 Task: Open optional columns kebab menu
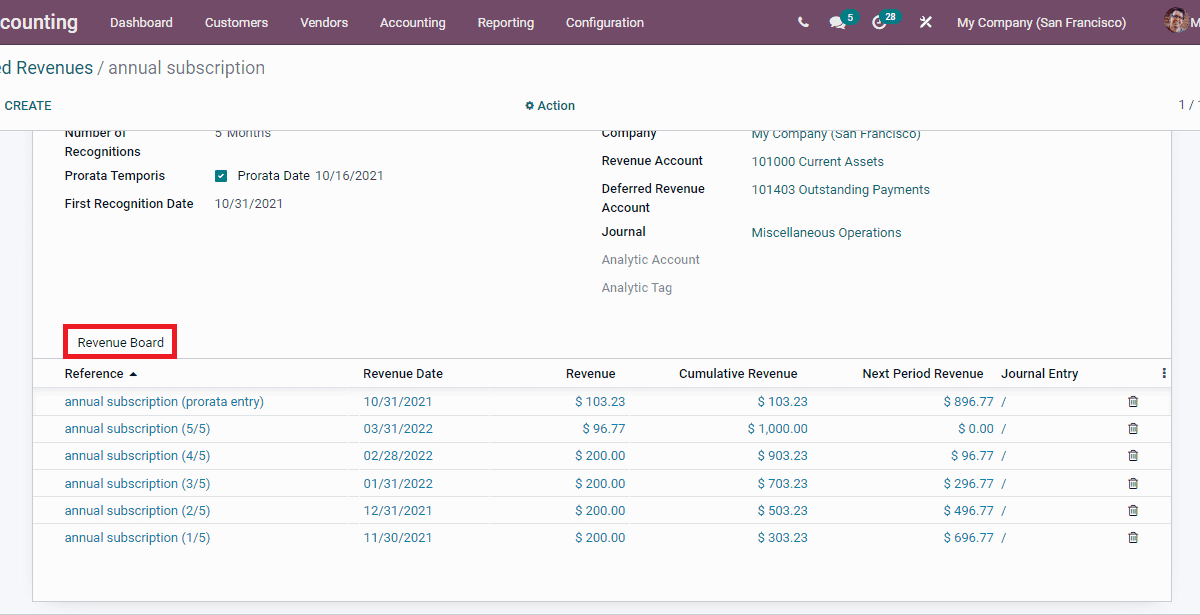tap(1164, 373)
